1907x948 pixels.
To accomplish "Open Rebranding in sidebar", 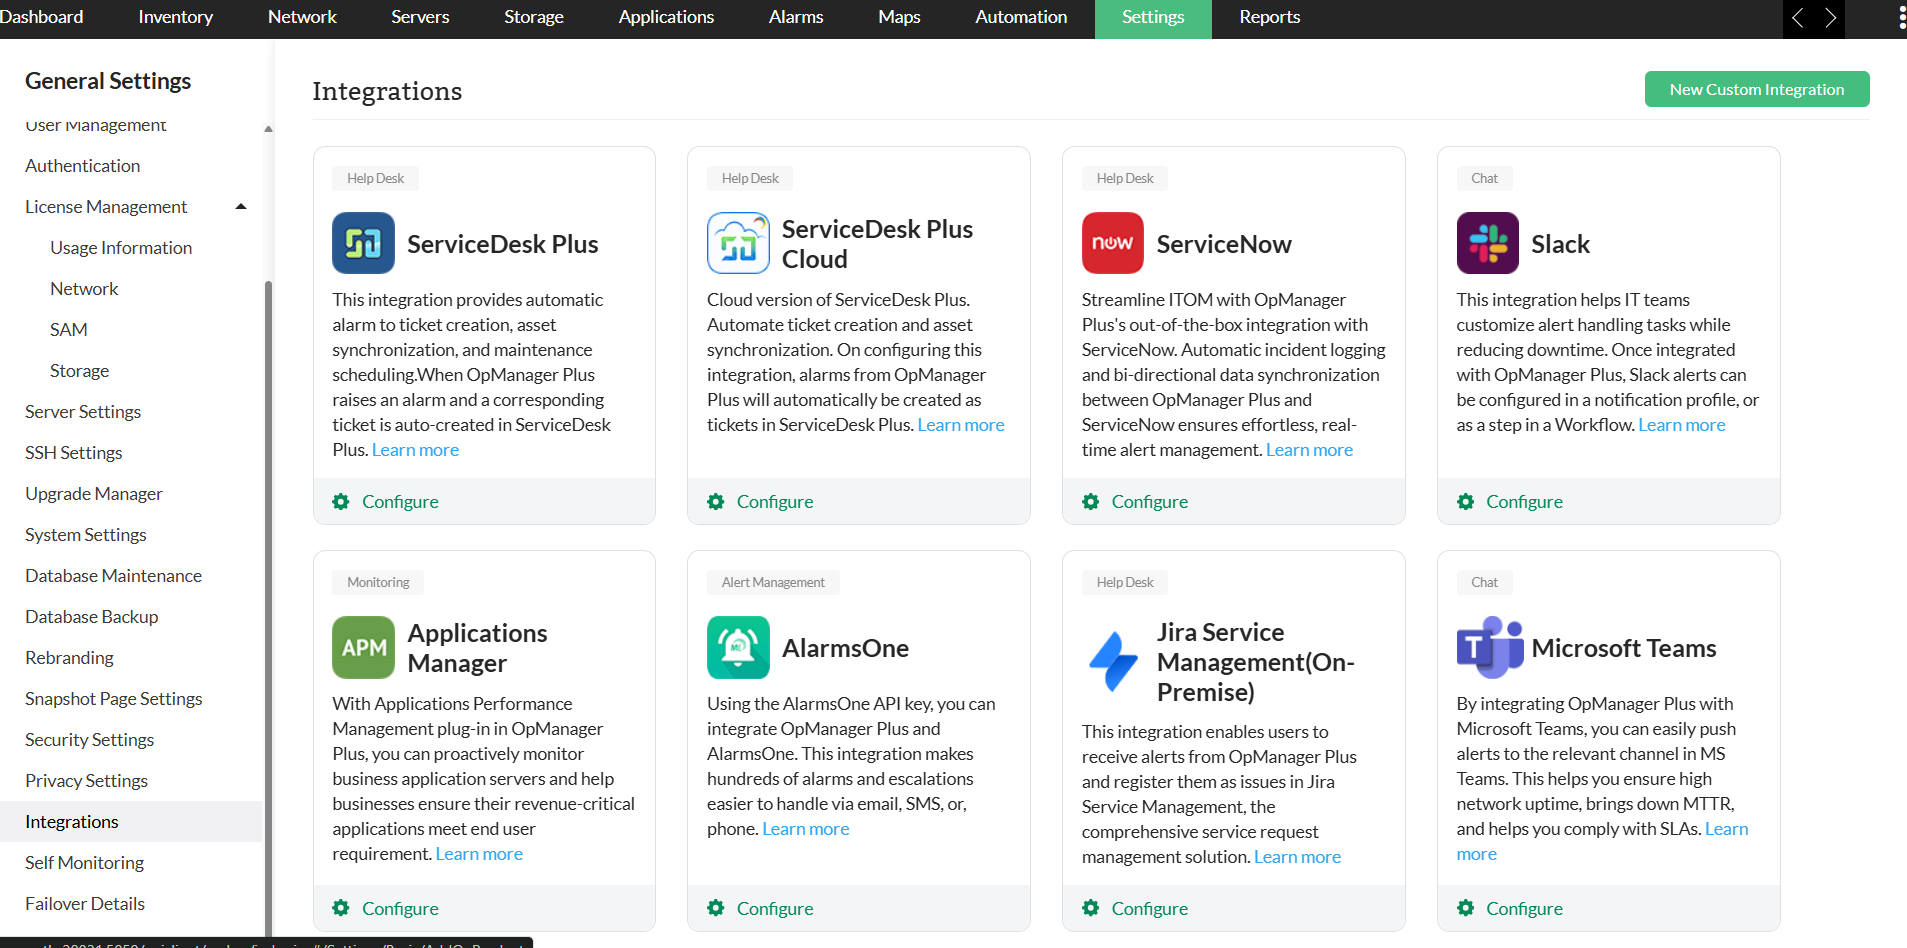I will coord(70,657).
